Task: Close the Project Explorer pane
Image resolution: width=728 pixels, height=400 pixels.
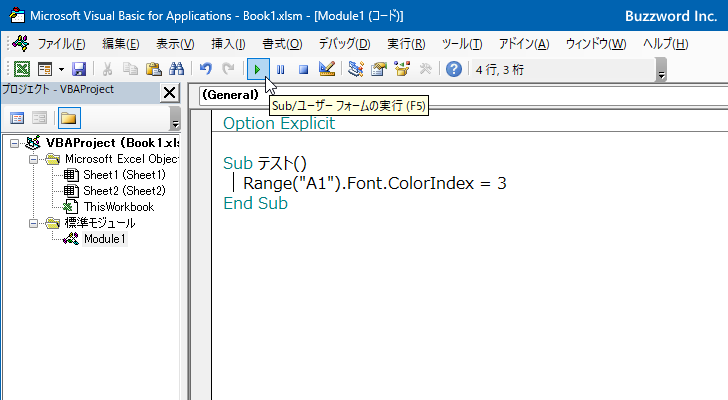Action: [x=169, y=93]
